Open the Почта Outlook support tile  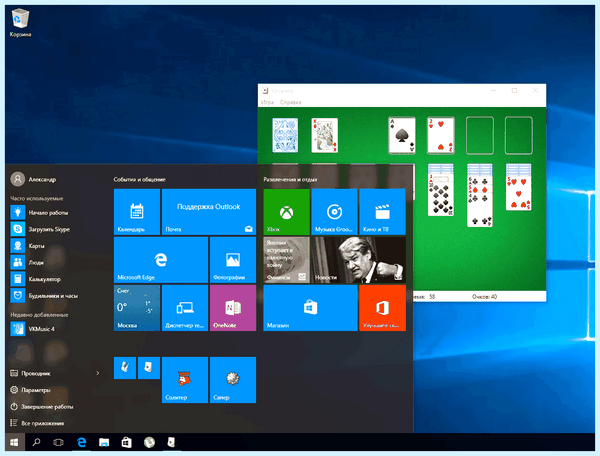(209, 212)
